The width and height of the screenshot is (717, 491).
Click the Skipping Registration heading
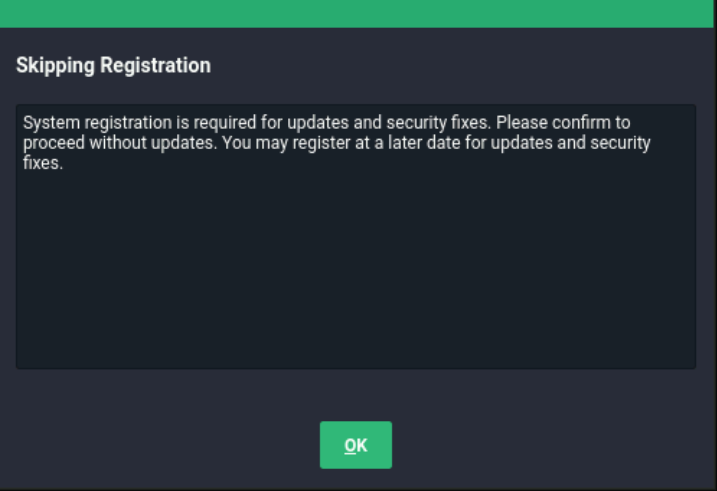point(113,66)
